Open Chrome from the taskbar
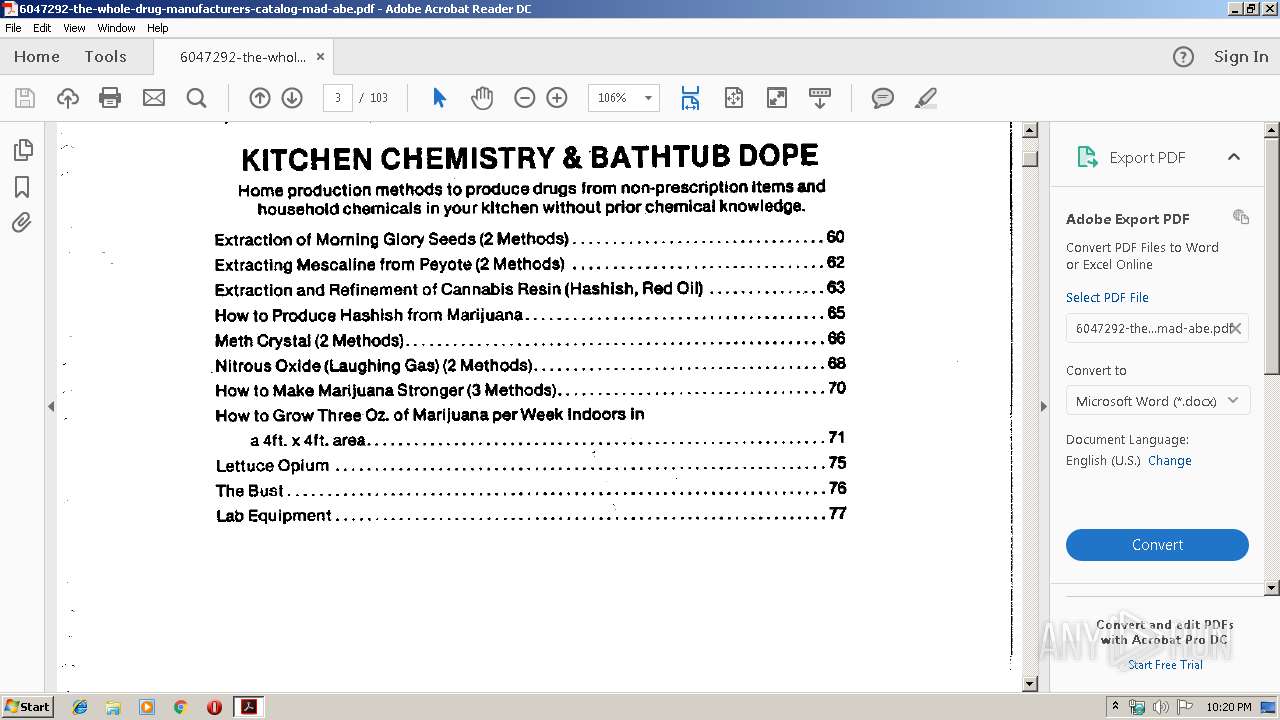The width and height of the screenshot is (1280, 720). (x=181, y=707)
